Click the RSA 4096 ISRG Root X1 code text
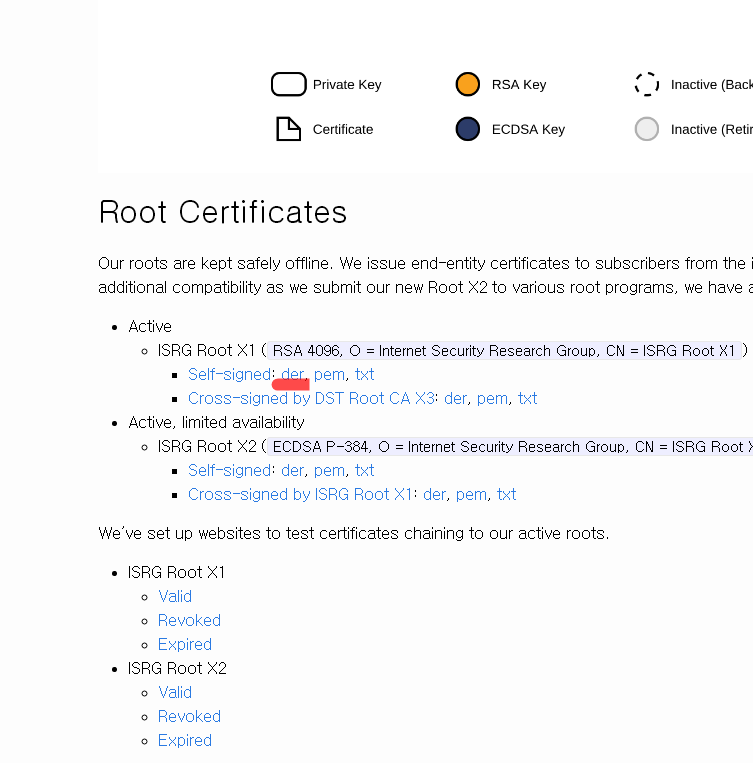 click(x=504, y=350)
